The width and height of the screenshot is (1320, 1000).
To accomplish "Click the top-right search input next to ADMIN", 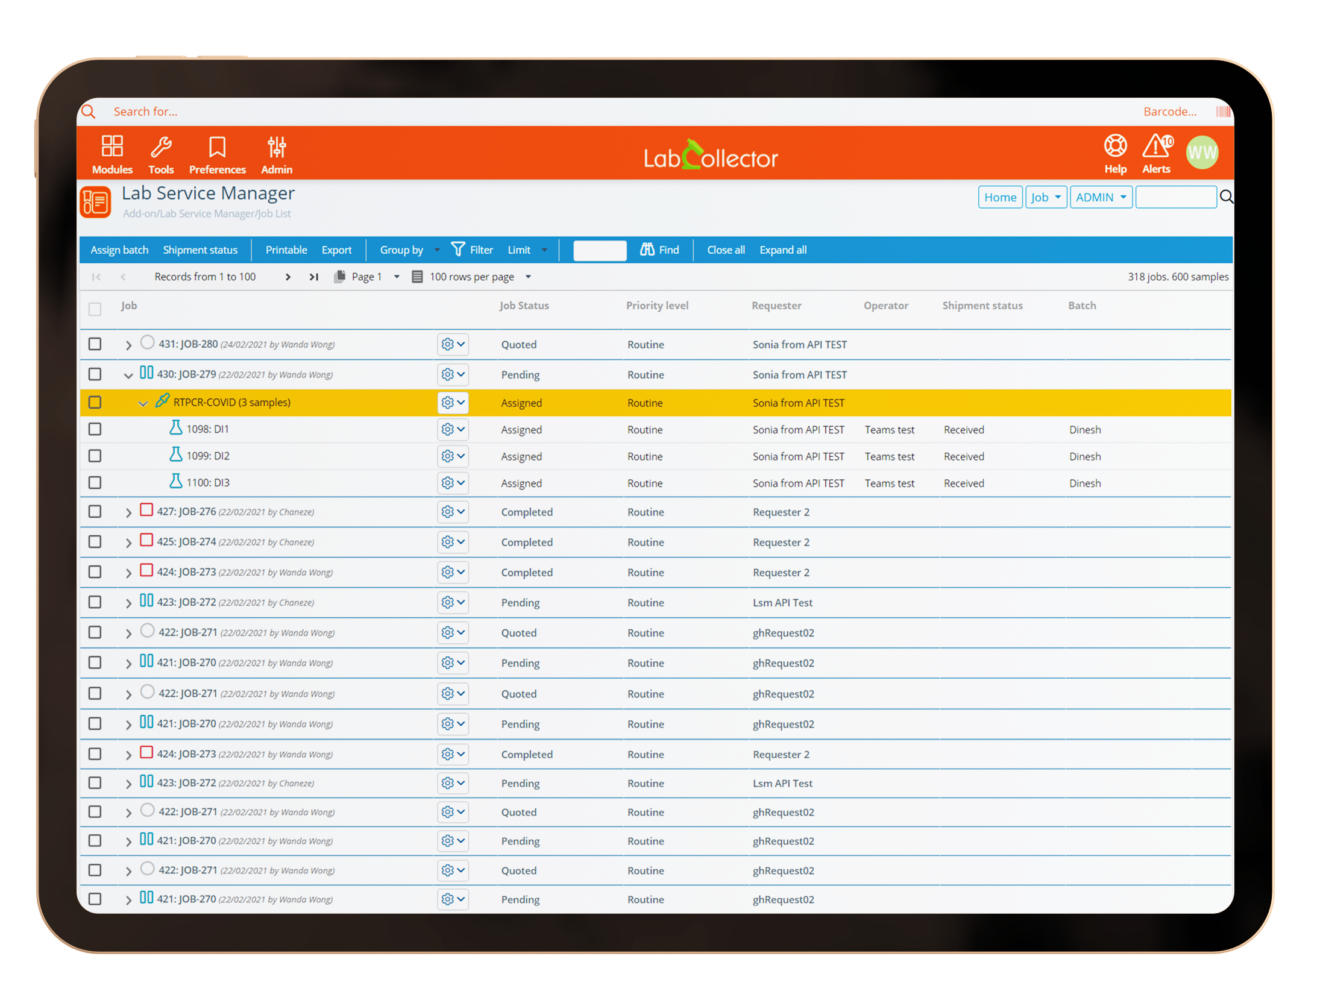I will click(1176, 197).
